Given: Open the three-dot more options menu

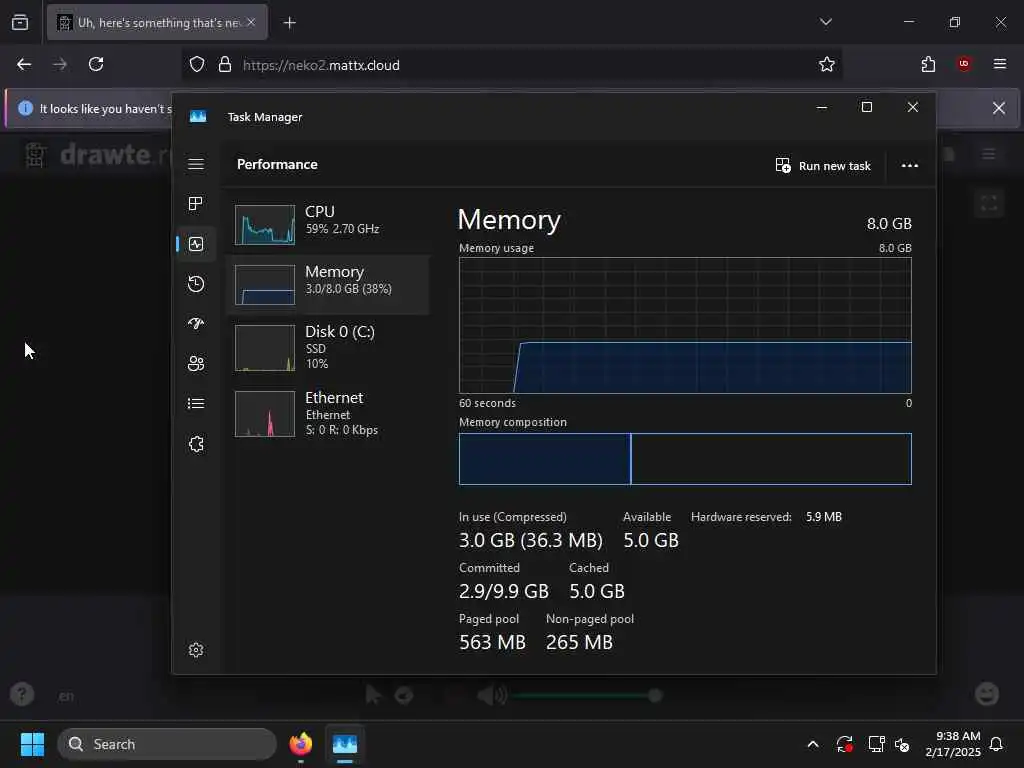Looking at the screenshot, I should tap(910, 166).
